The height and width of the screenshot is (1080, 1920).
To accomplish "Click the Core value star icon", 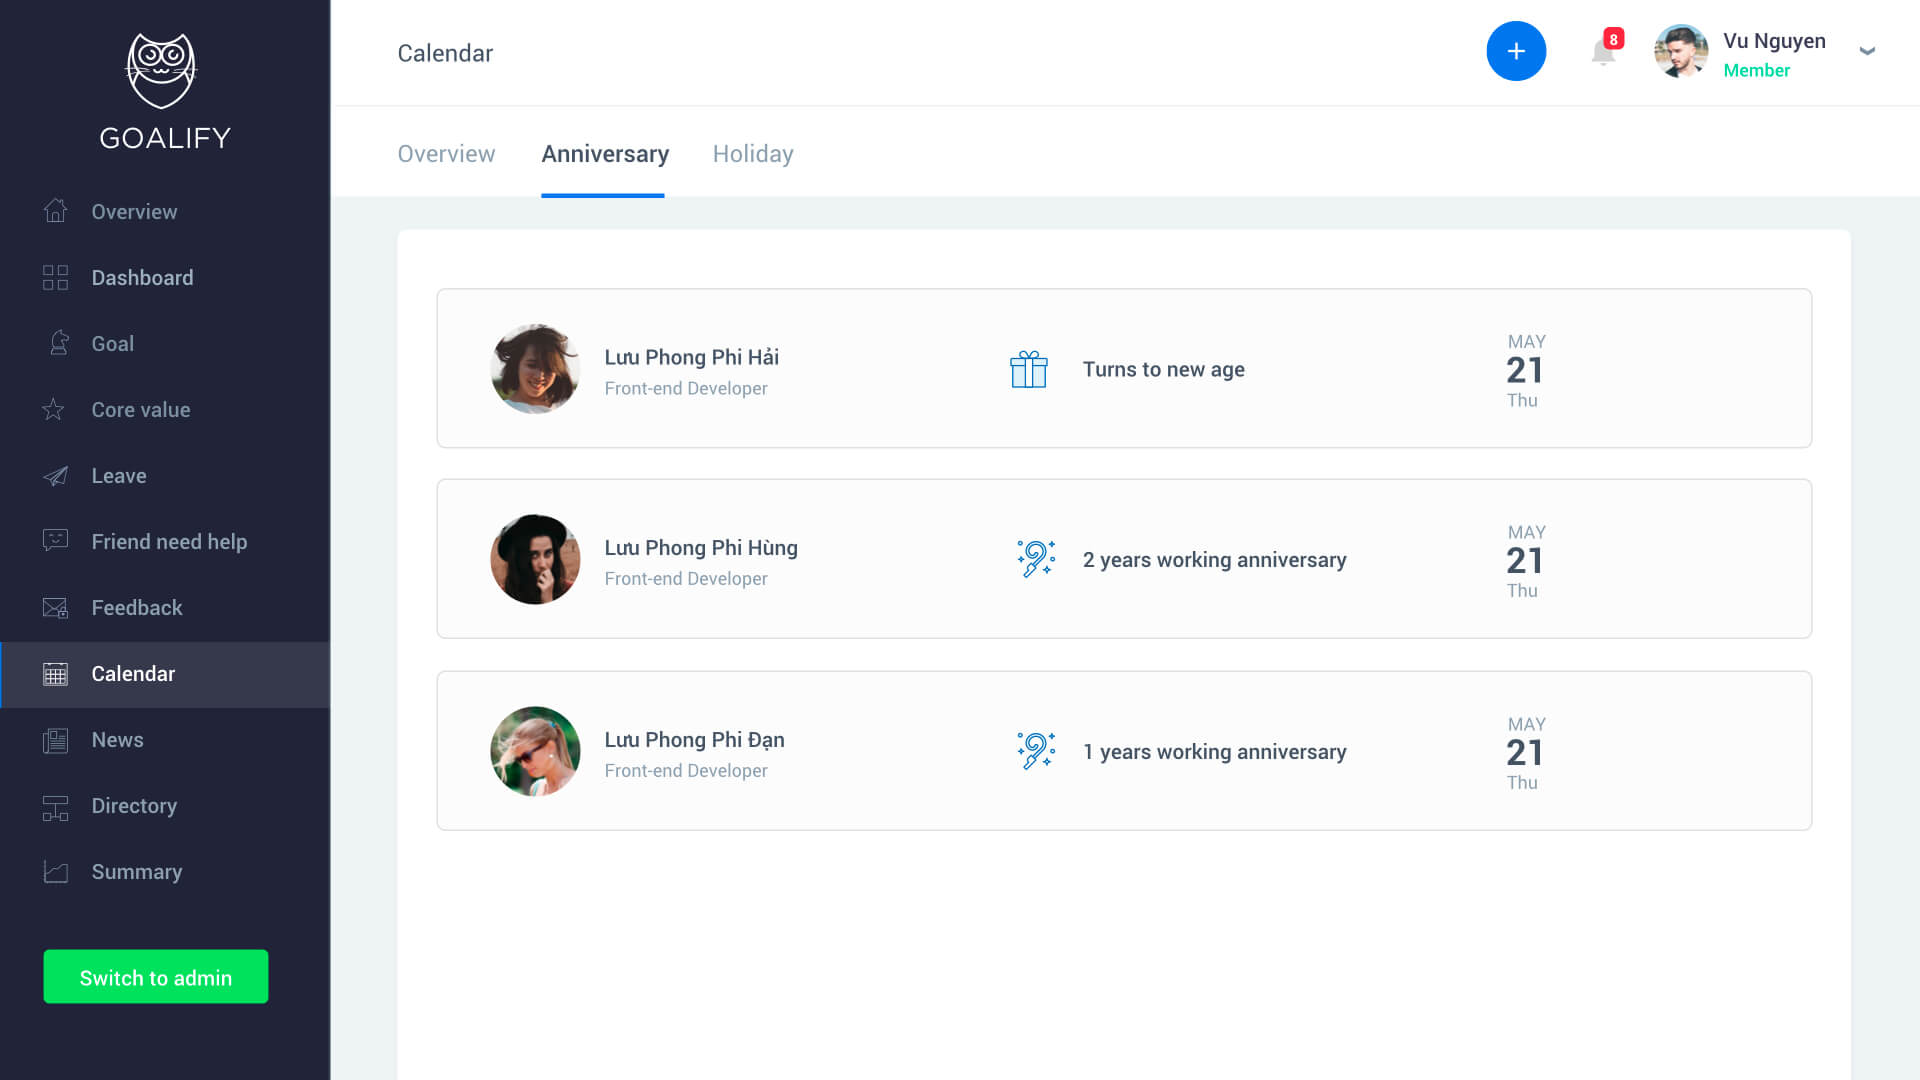I will (x=54, y=409).
